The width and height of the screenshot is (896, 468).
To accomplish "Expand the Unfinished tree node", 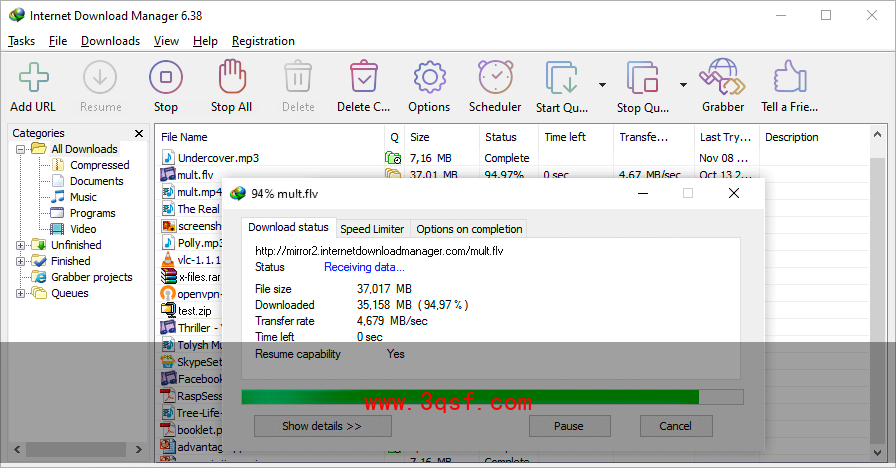I will pos(21,245).
